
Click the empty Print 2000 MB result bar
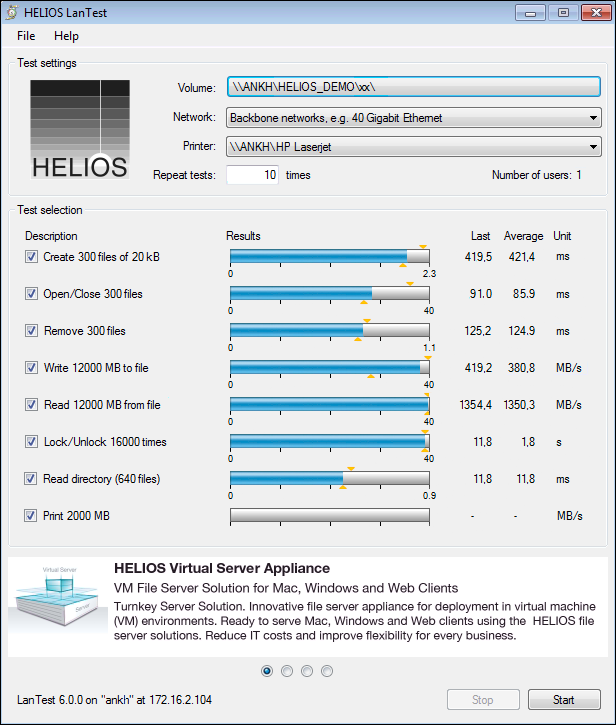[330, 515]
